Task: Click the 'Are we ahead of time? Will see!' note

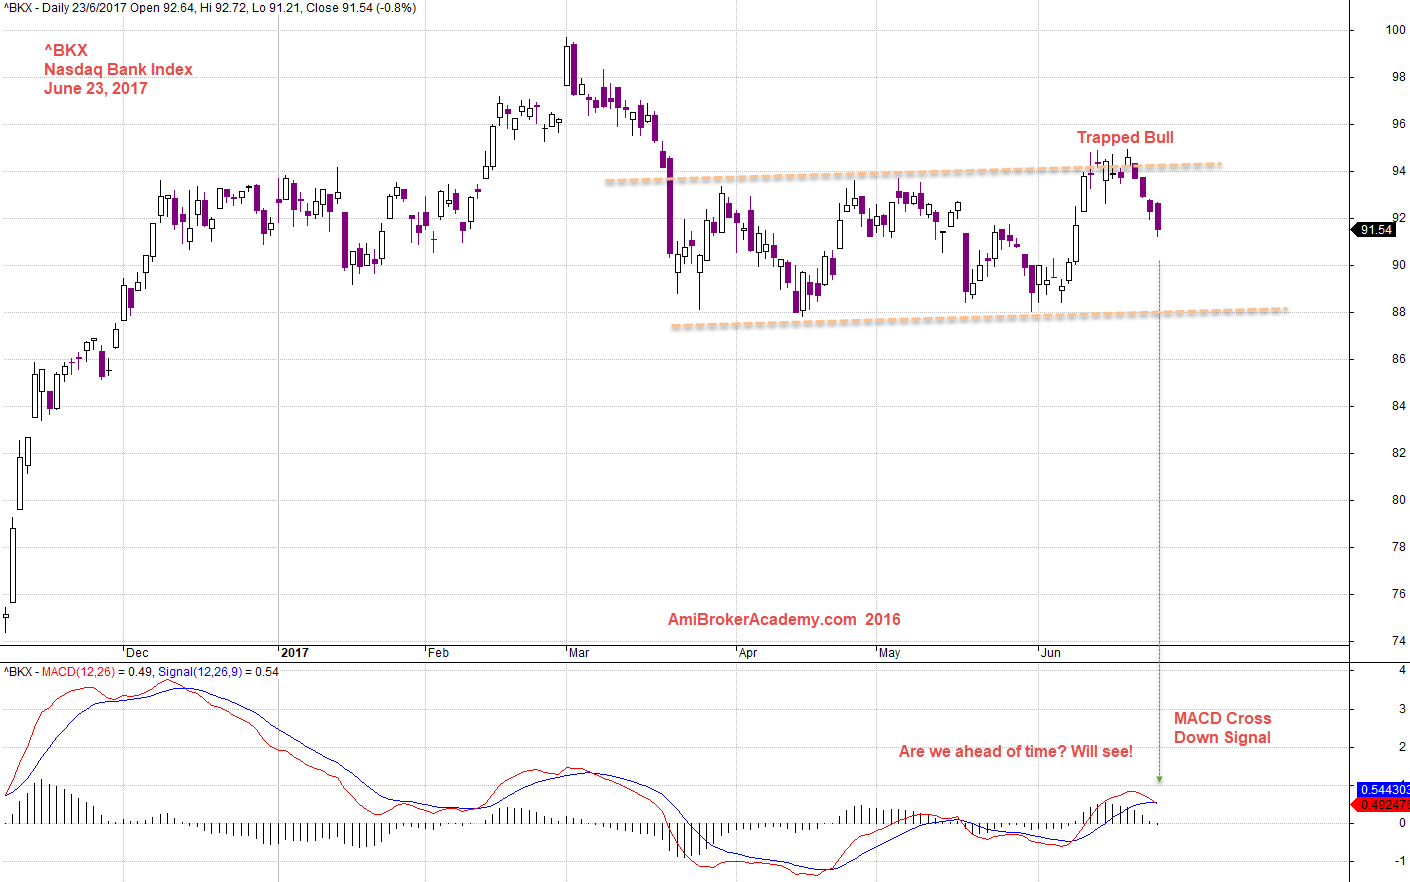Action: click(1016, 752)
